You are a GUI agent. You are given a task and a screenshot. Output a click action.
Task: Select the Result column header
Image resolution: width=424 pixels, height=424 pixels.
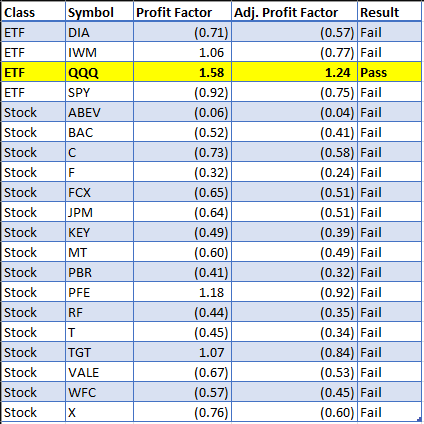tap(389, 12)
